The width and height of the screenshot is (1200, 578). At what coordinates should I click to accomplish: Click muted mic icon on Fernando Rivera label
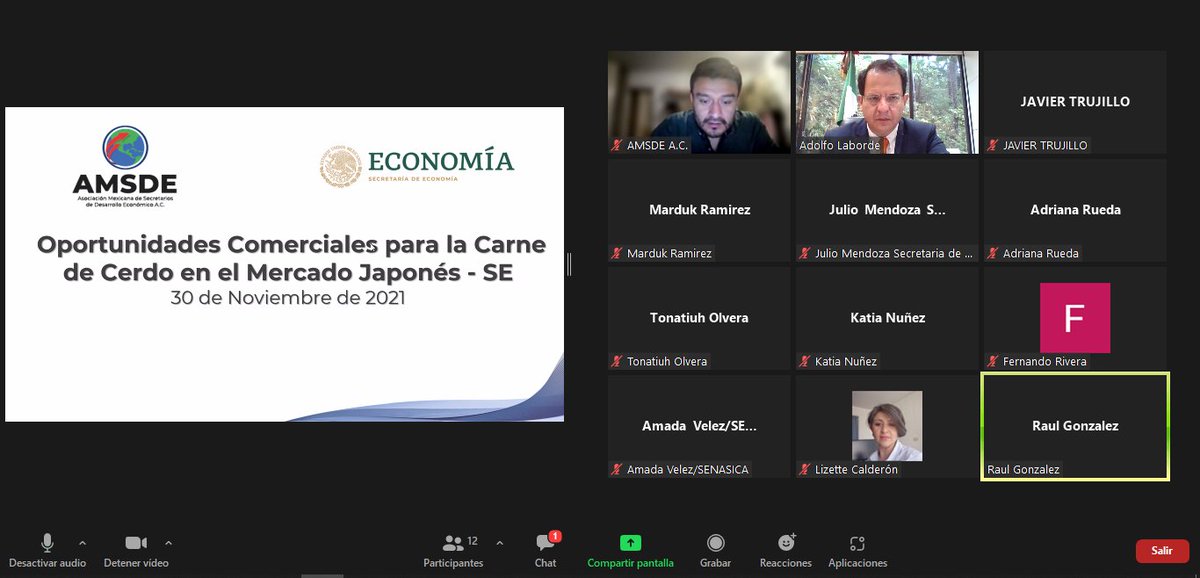(994, 361)
